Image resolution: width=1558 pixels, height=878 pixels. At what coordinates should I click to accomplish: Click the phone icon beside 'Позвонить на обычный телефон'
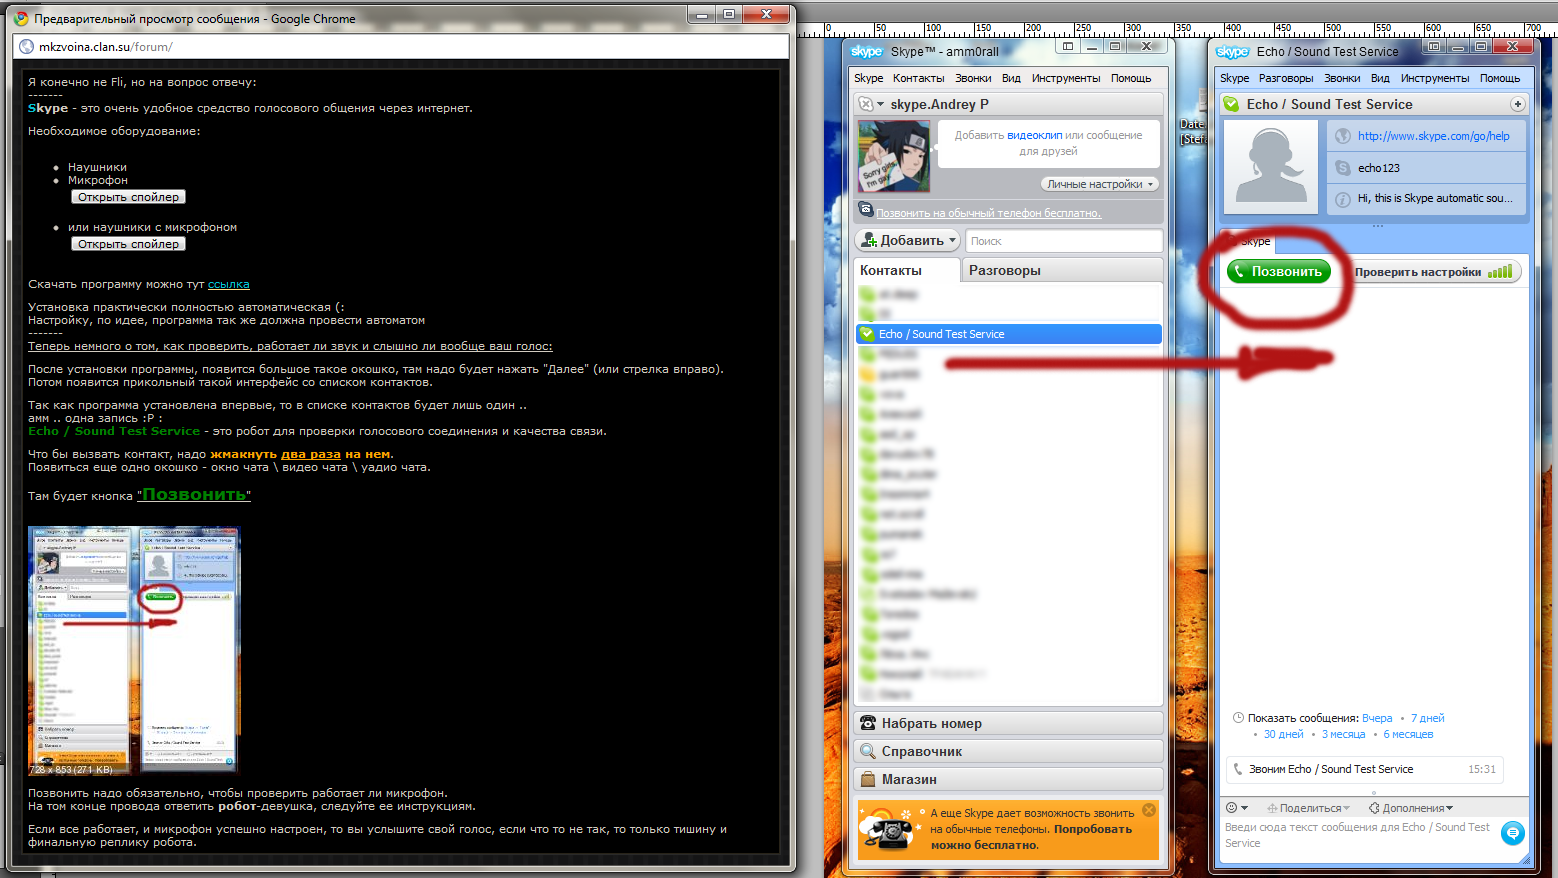click(866, 210)
